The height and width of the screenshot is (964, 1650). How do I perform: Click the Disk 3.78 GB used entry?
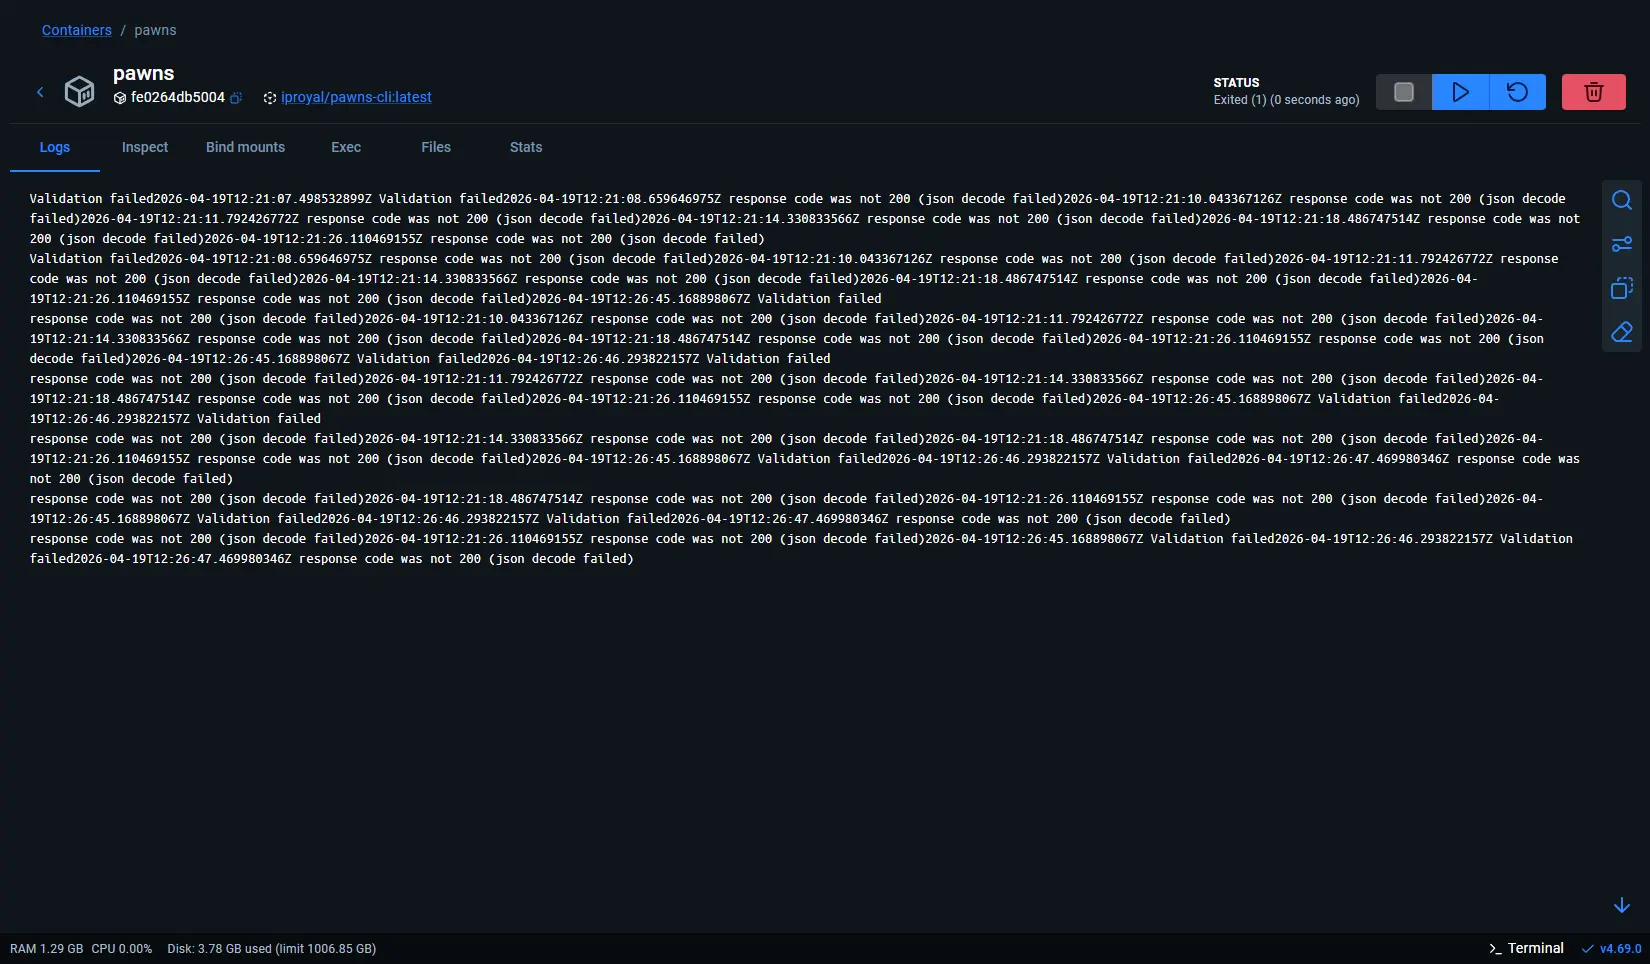(x=272, y=949)
